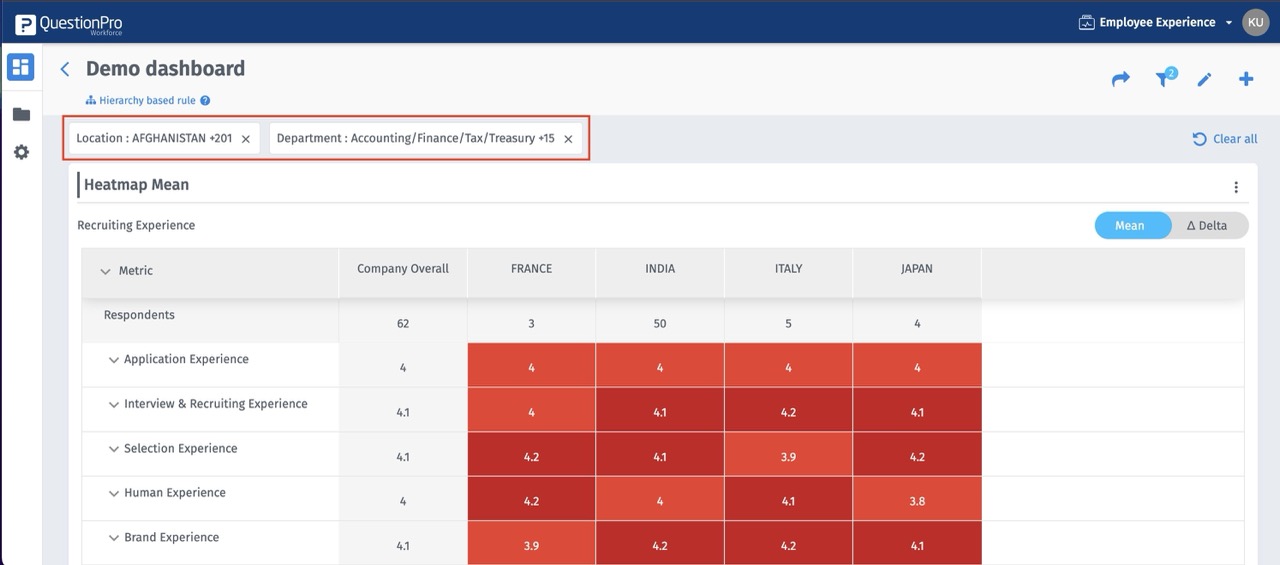
Task: Open Heatmap Mean three-dot options menu
Action: [1236, 187]
